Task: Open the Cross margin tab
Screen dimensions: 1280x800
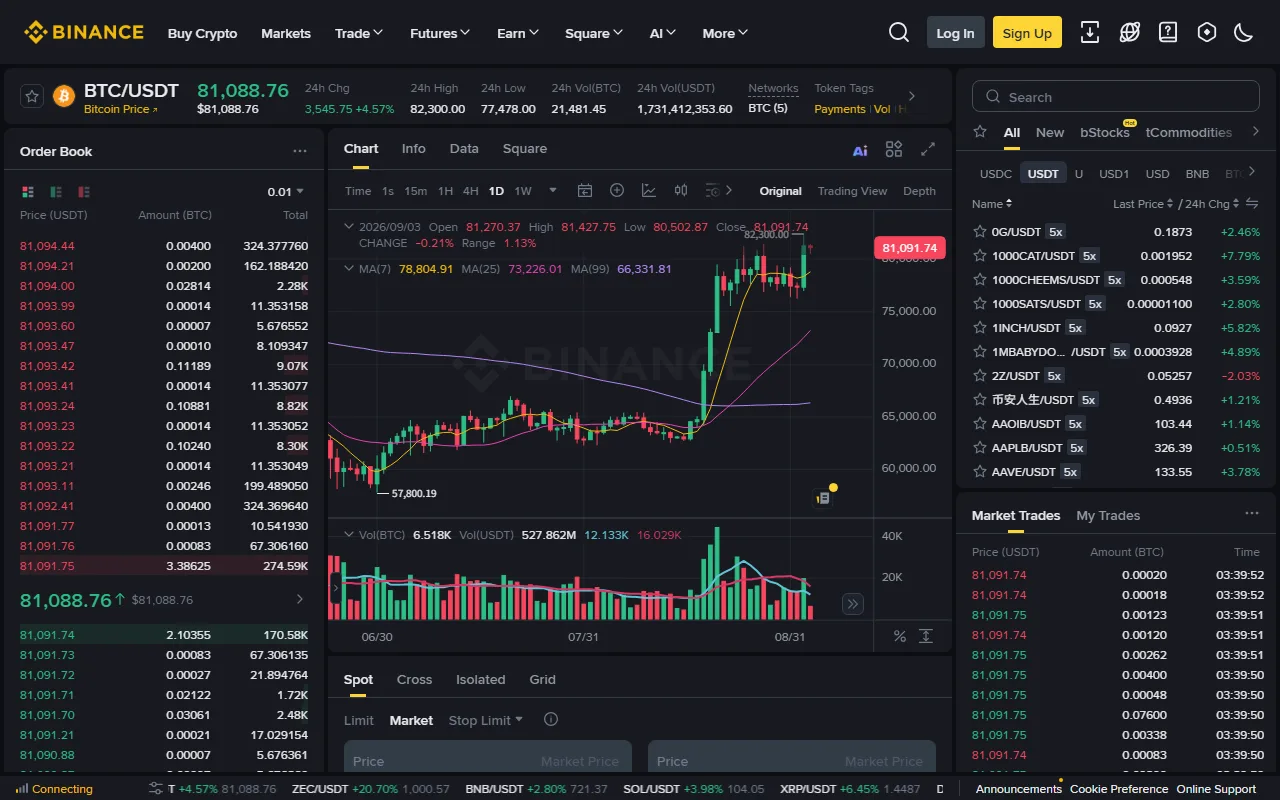Action: (x=414, y=680)
